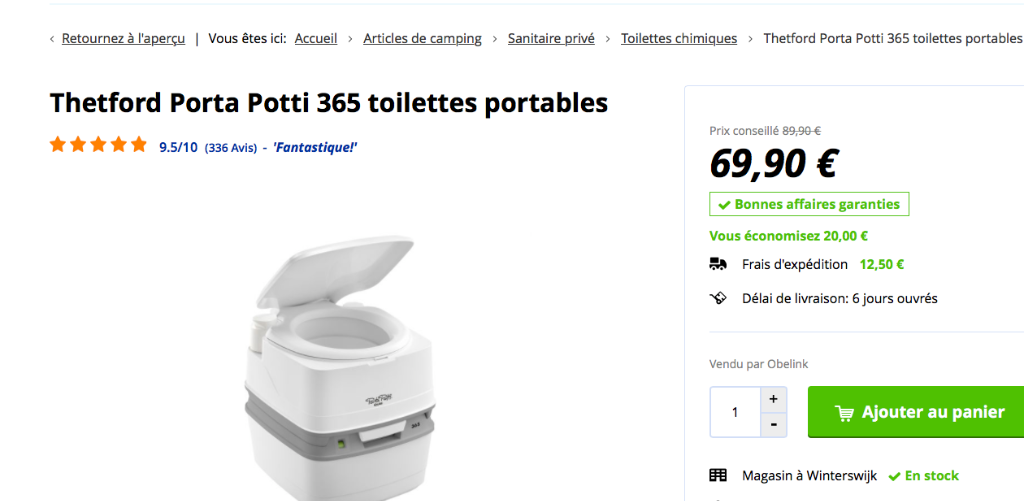Click the cart icon on Ajouter au panier
Screen dimensions: 1024x501
(x=844, y=413)
